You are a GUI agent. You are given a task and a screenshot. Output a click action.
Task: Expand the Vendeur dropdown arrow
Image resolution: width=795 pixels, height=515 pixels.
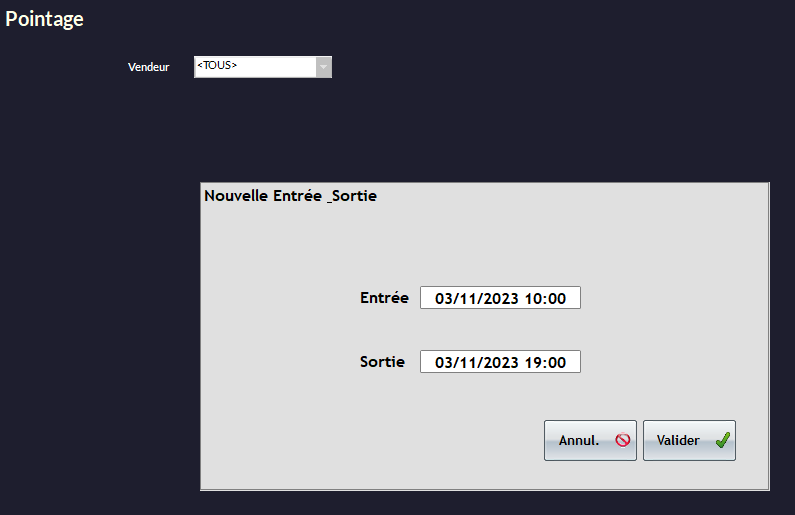click(323, 67)
